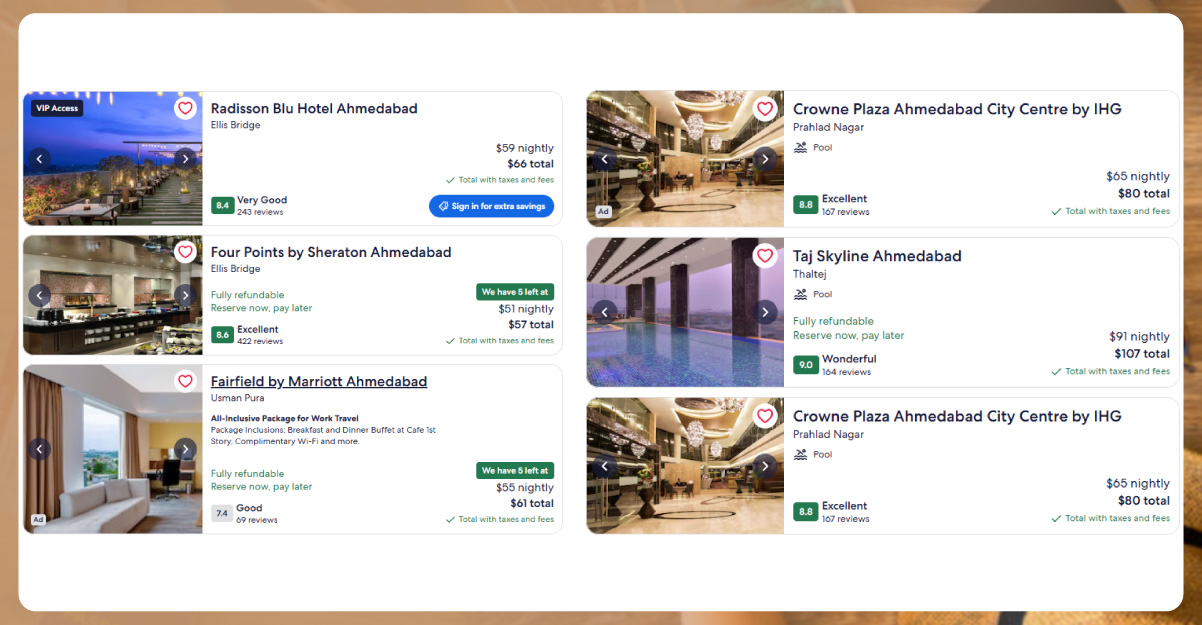This screenshot has height=625, width=1202.
Task: Click the previous arrow on Four Points carousel
Action: [39, 295]
